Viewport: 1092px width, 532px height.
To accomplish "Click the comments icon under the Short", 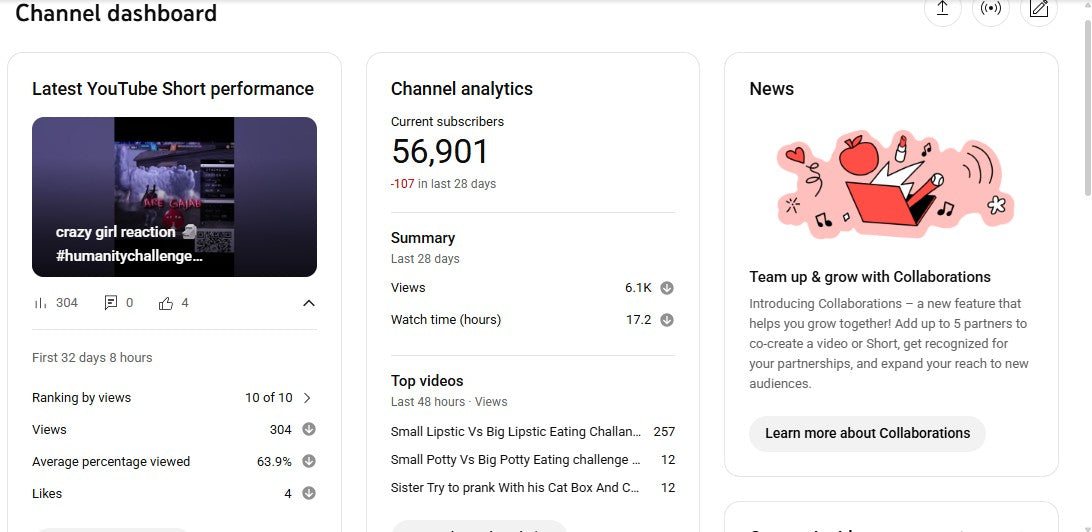I will point(111,303).
